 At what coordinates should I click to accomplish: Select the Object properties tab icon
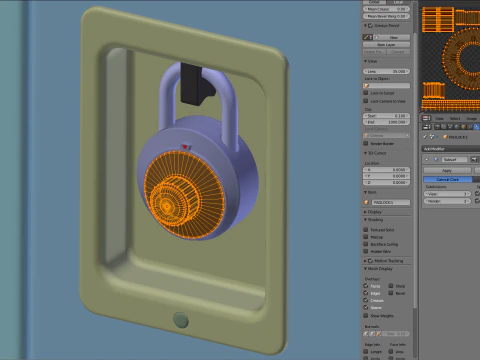pyautogui.click(x=463, y=127)
